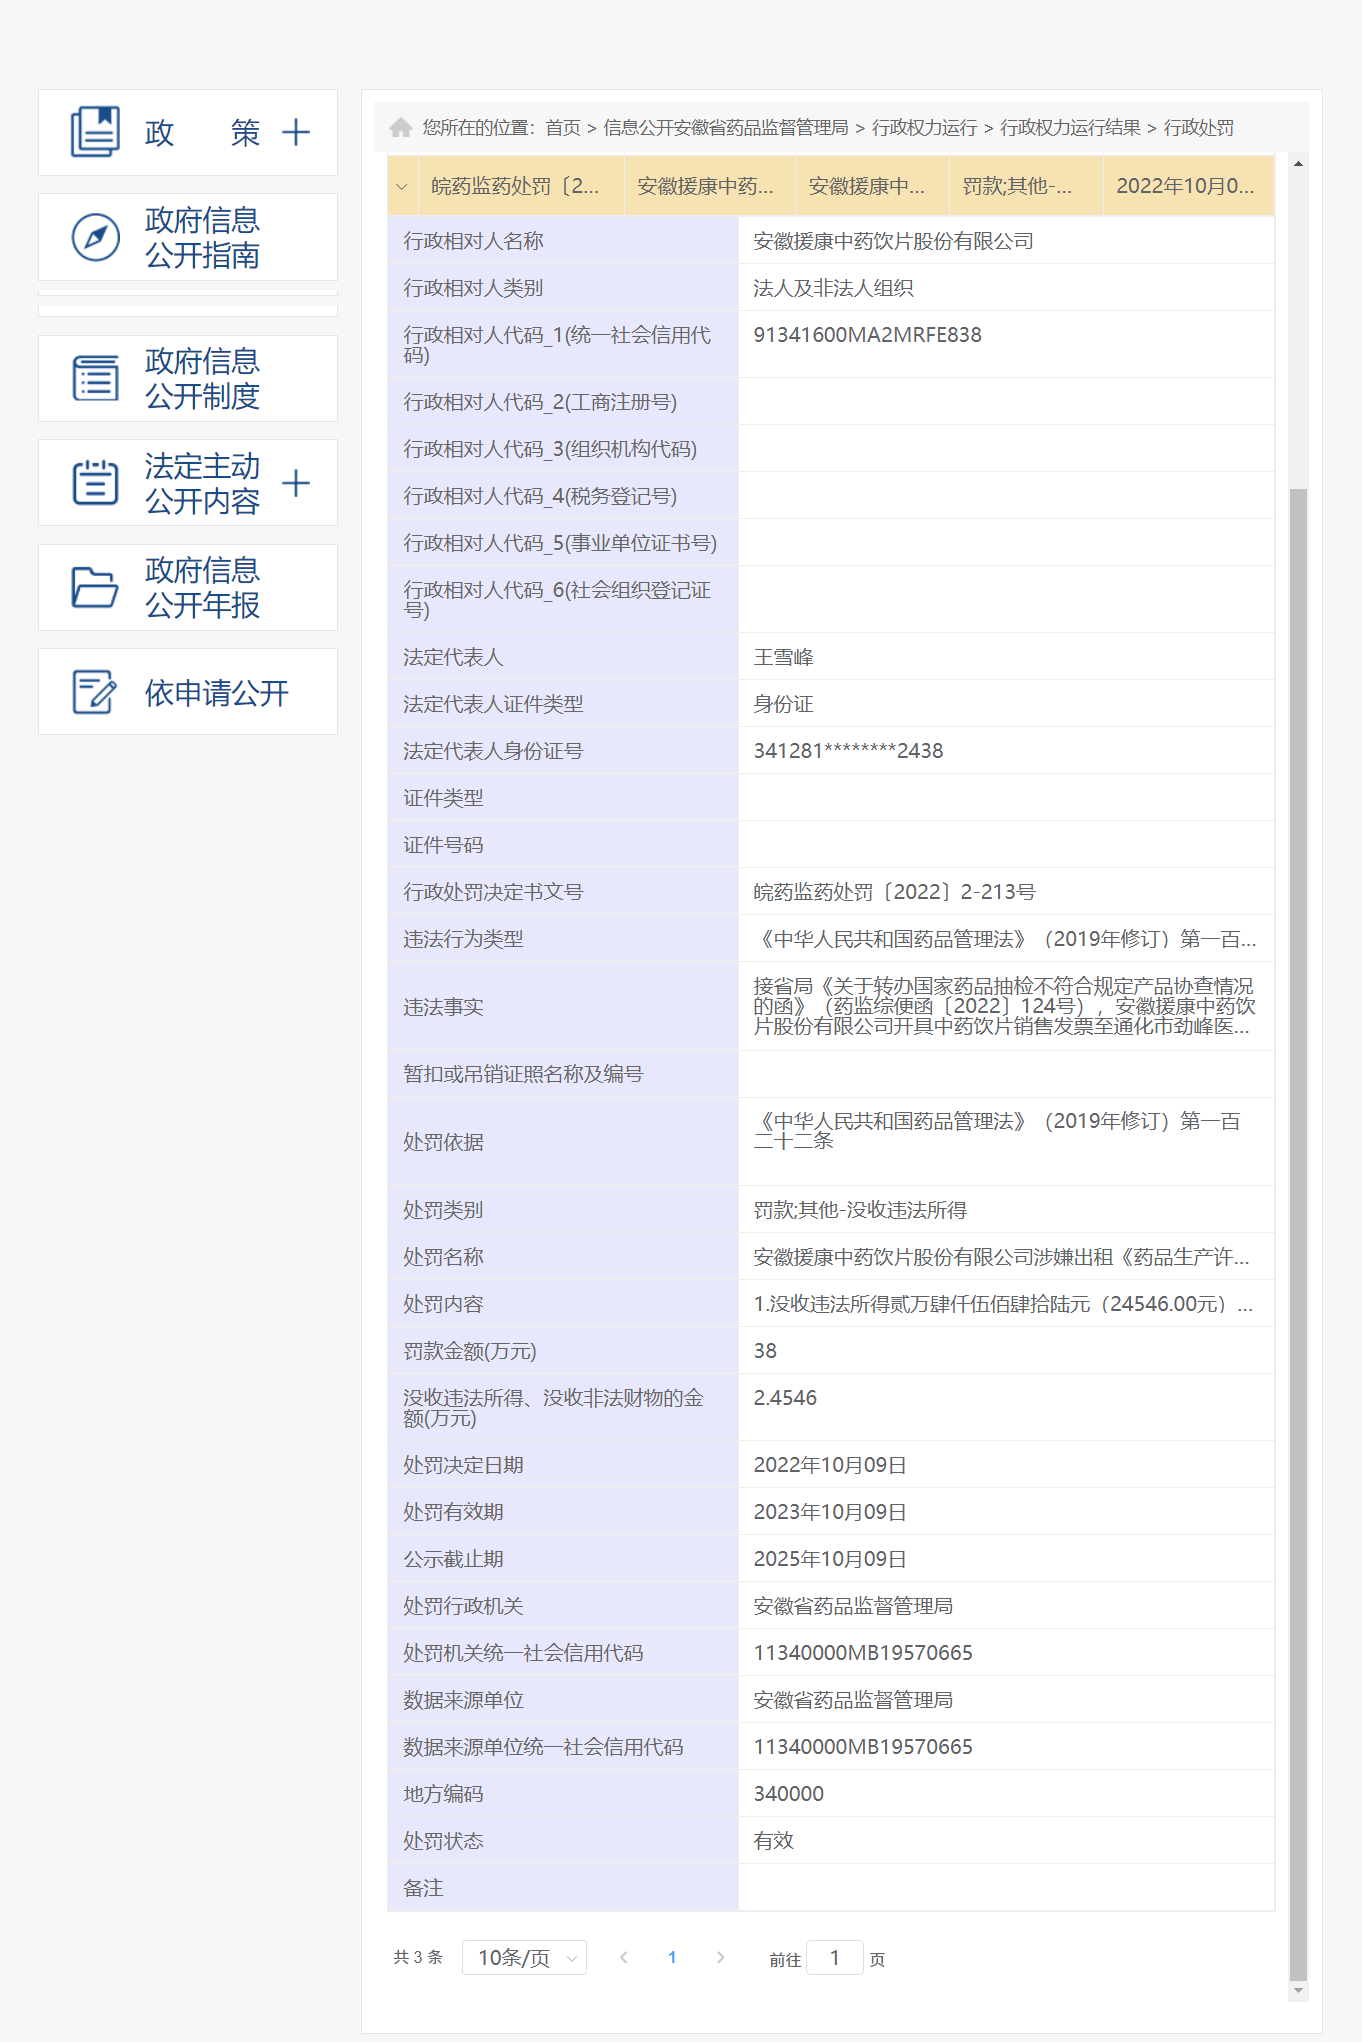
Task: Click 处罚内容 value text
Action: click(x=1003, y=1304)
